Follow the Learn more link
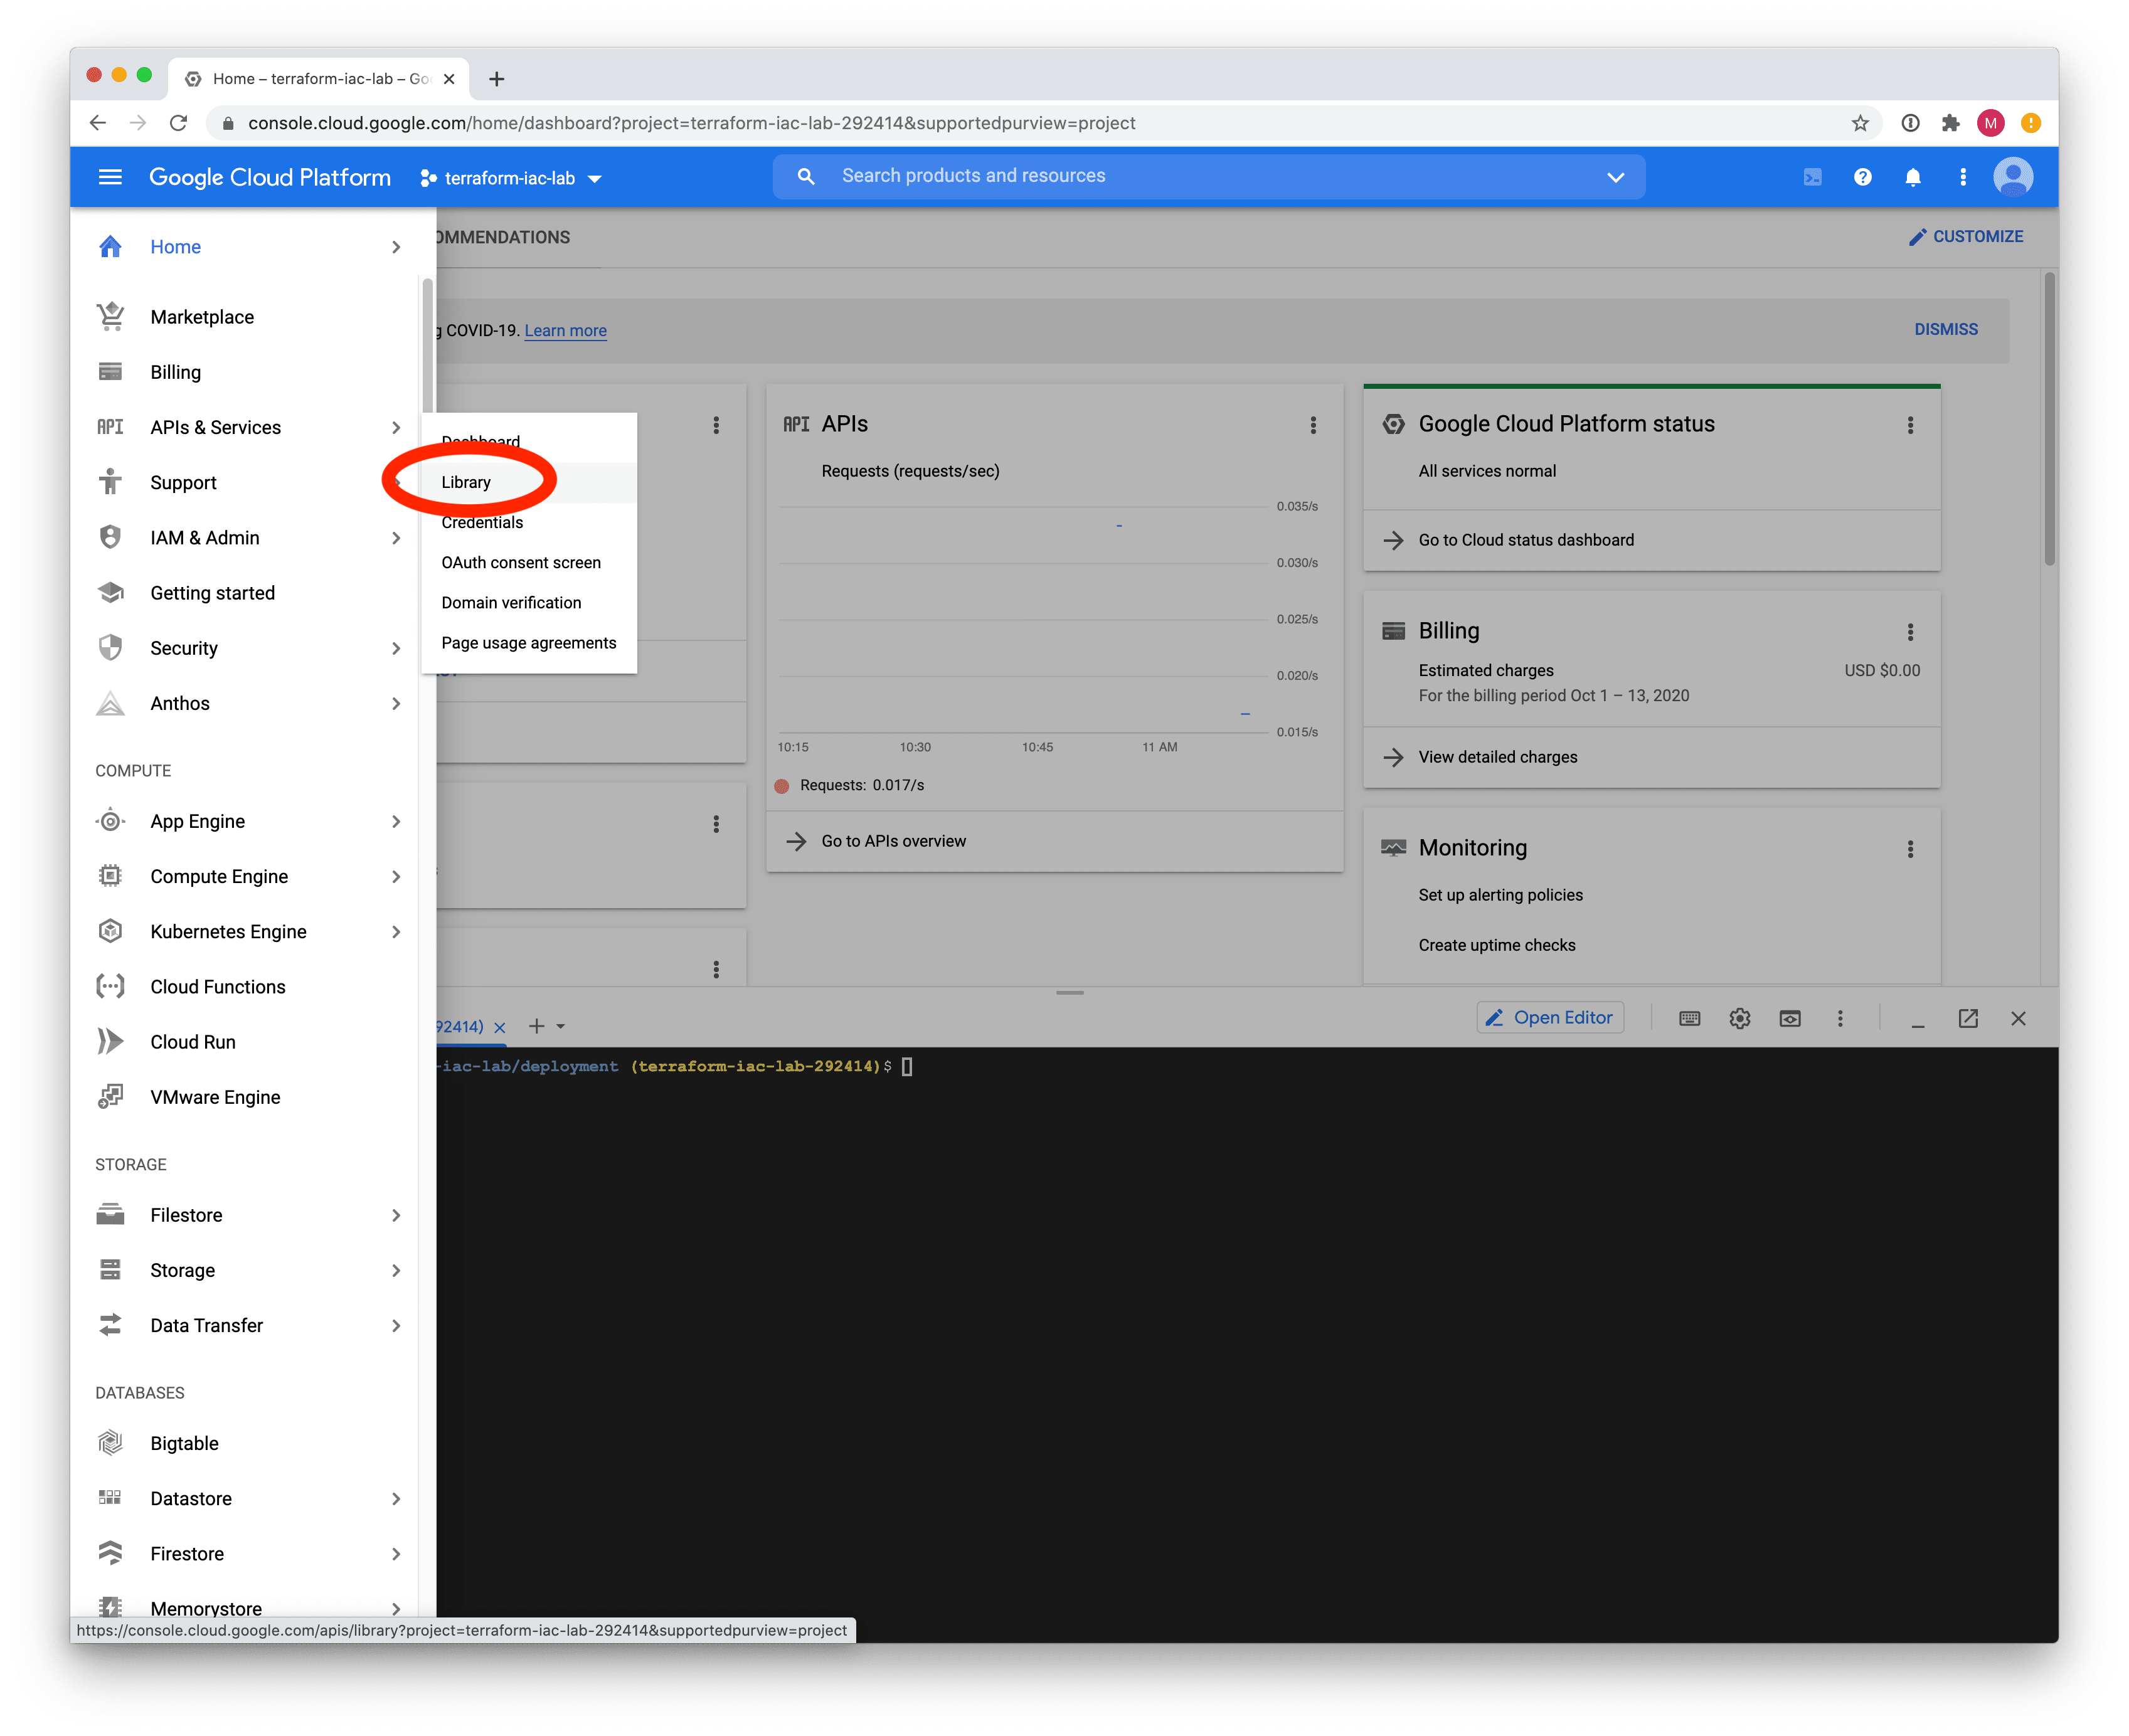This screenshot has height=1736, width=2129. pos(565,330)
